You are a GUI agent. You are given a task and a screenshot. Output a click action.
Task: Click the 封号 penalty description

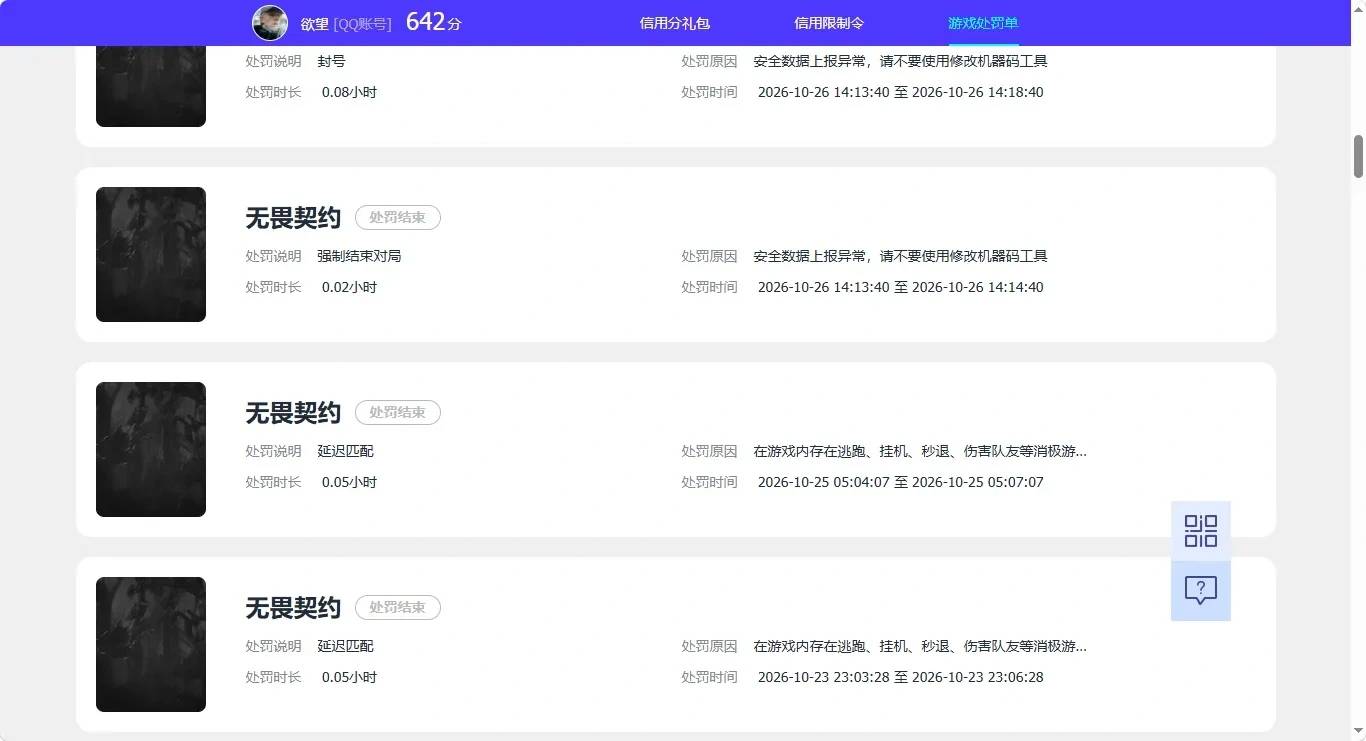pyautogui.click(x=331, y=61)
